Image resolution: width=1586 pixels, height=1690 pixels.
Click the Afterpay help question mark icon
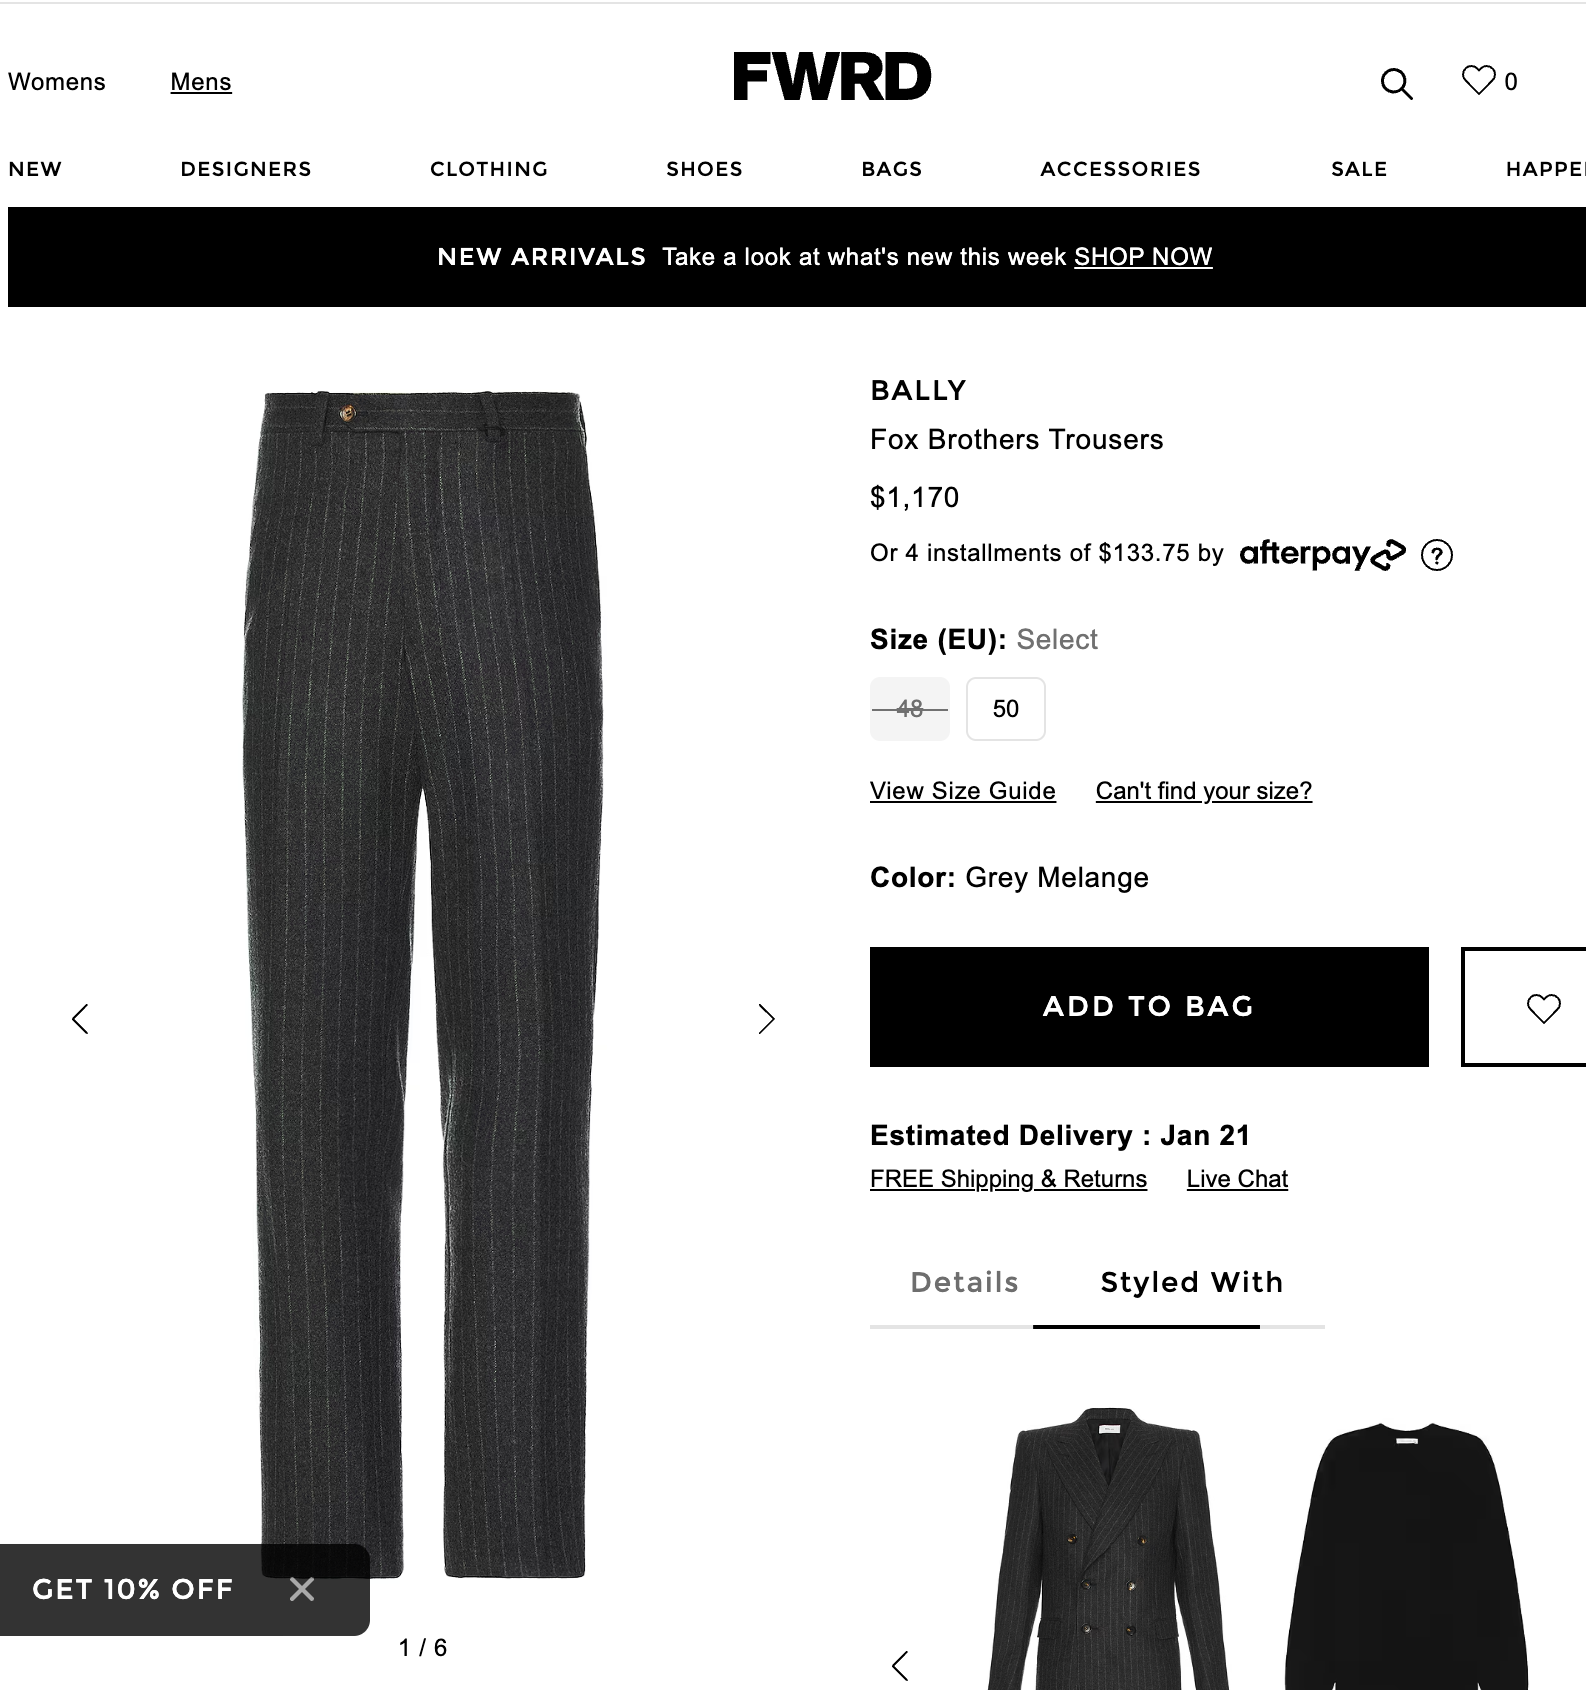tap(1437, 554)
